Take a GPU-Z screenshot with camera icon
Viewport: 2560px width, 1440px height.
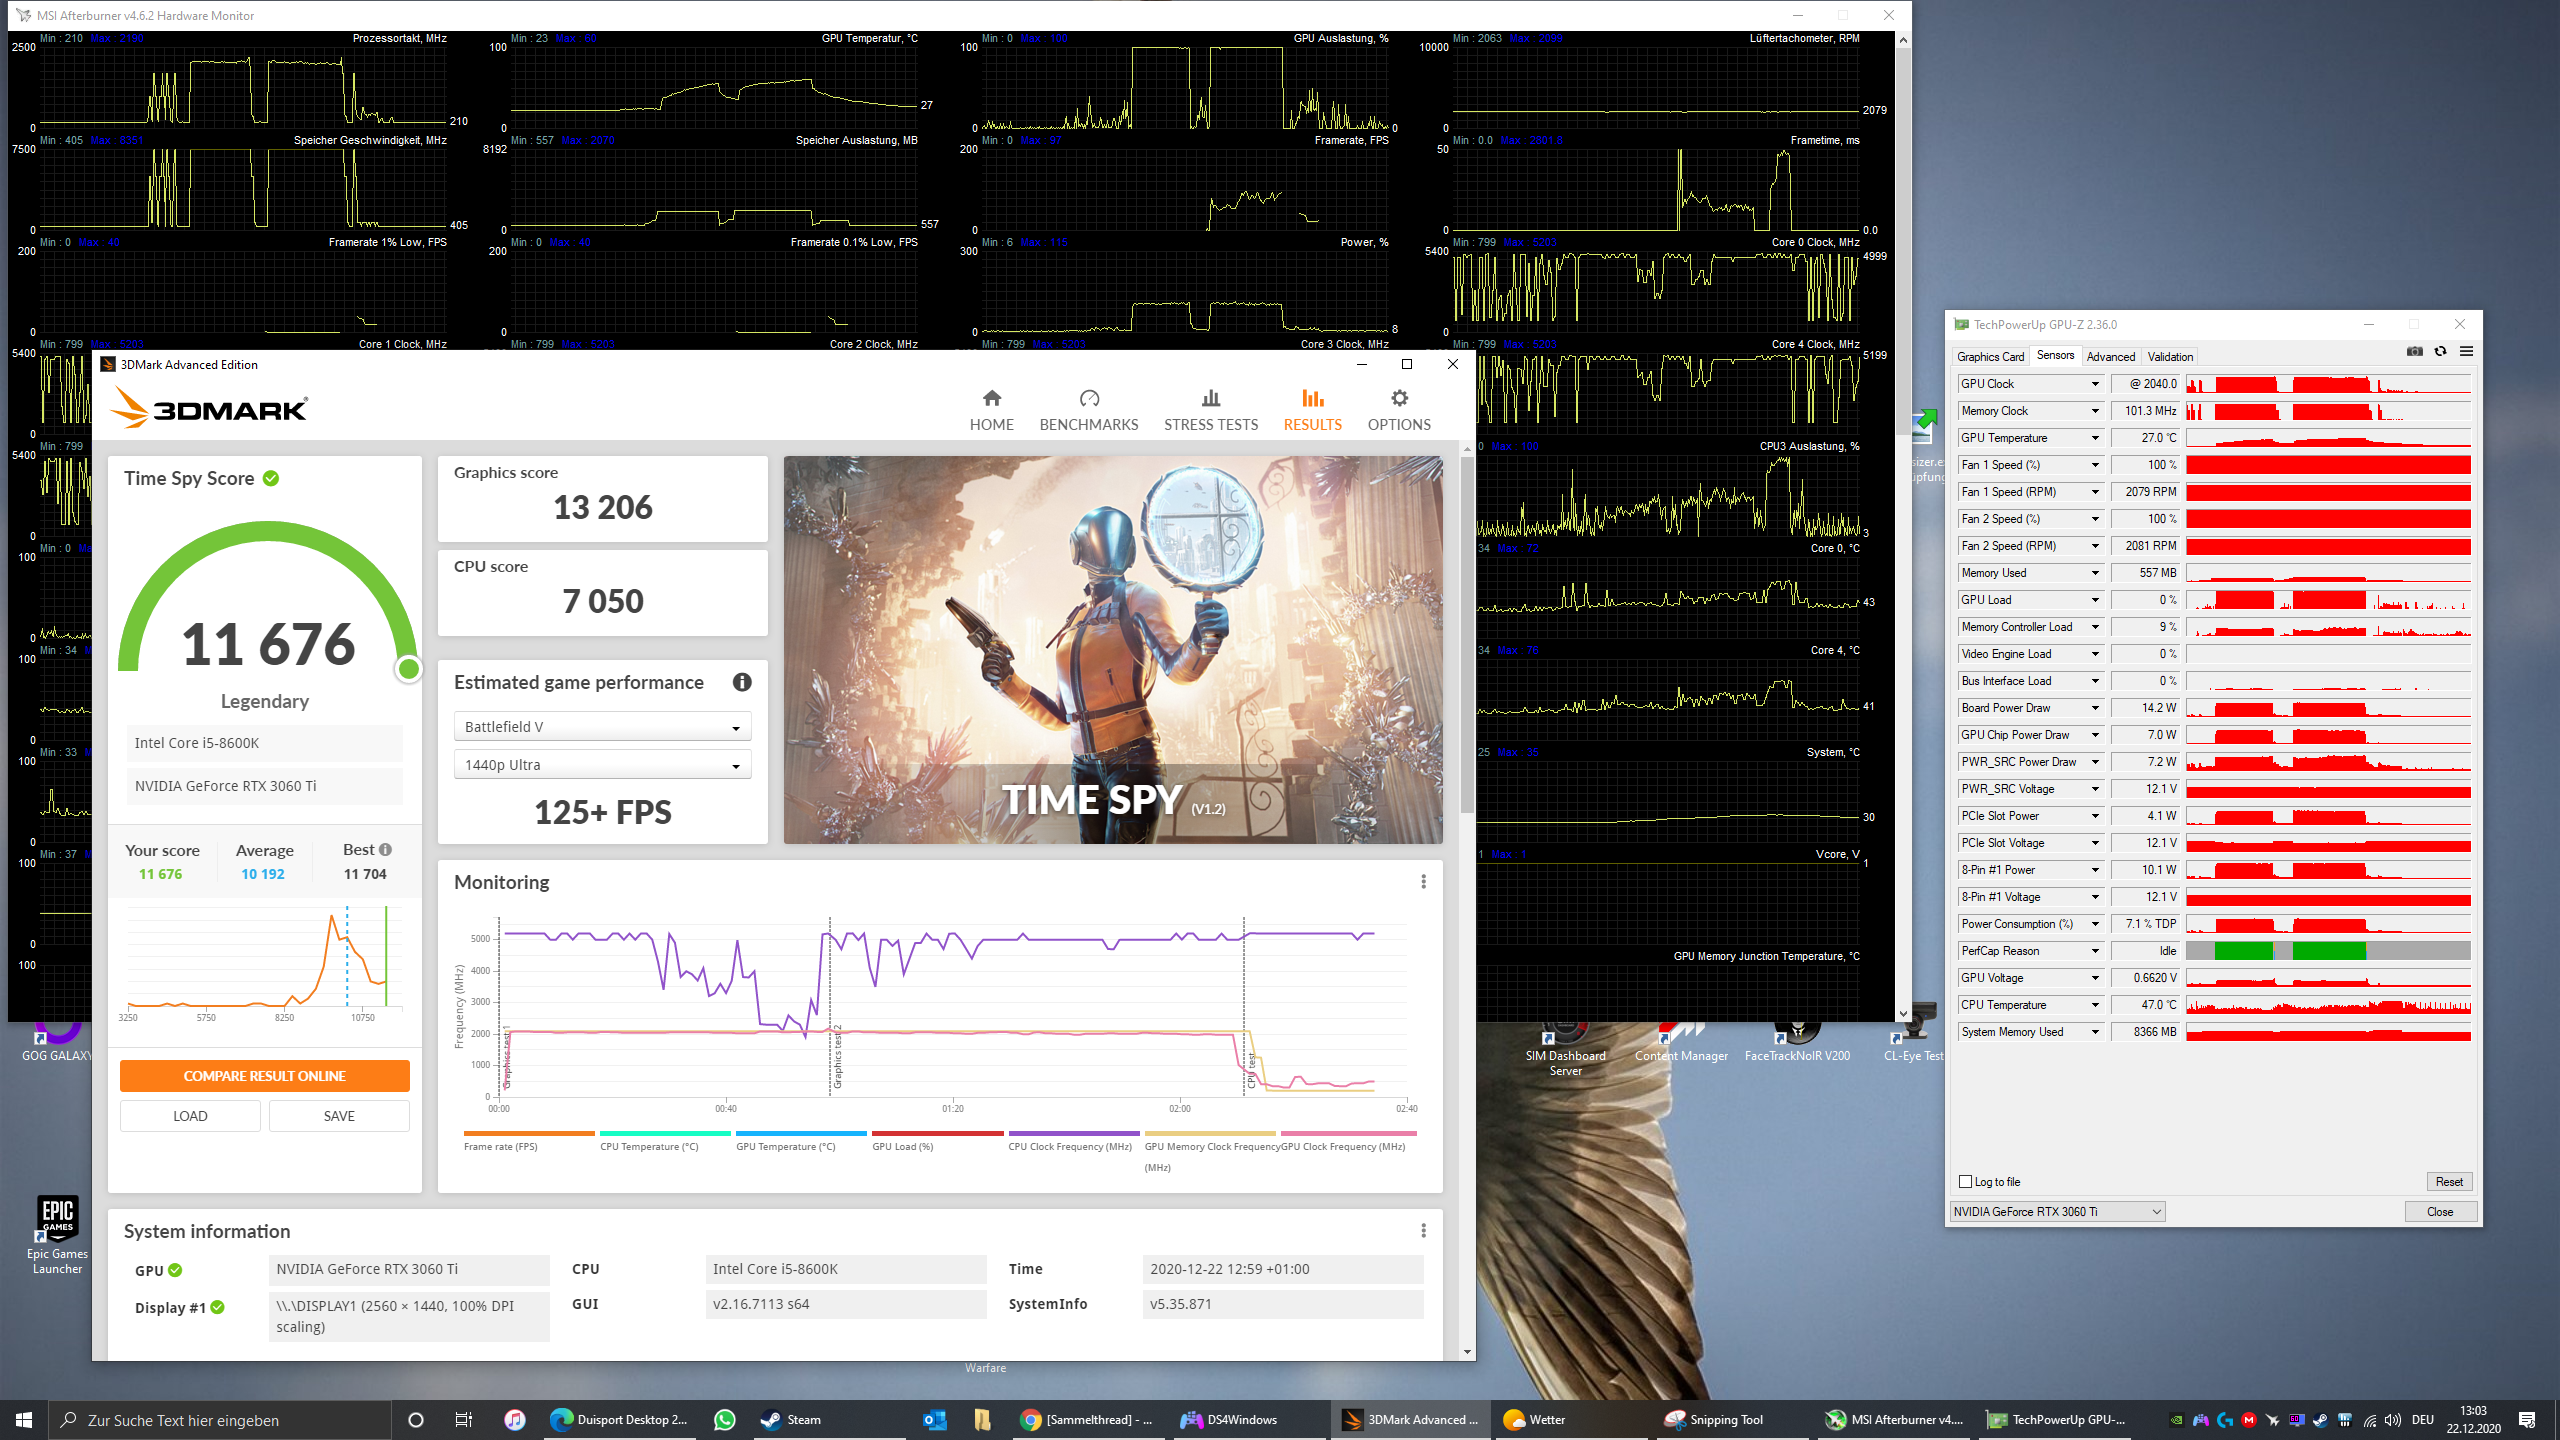coord(2414,352)
